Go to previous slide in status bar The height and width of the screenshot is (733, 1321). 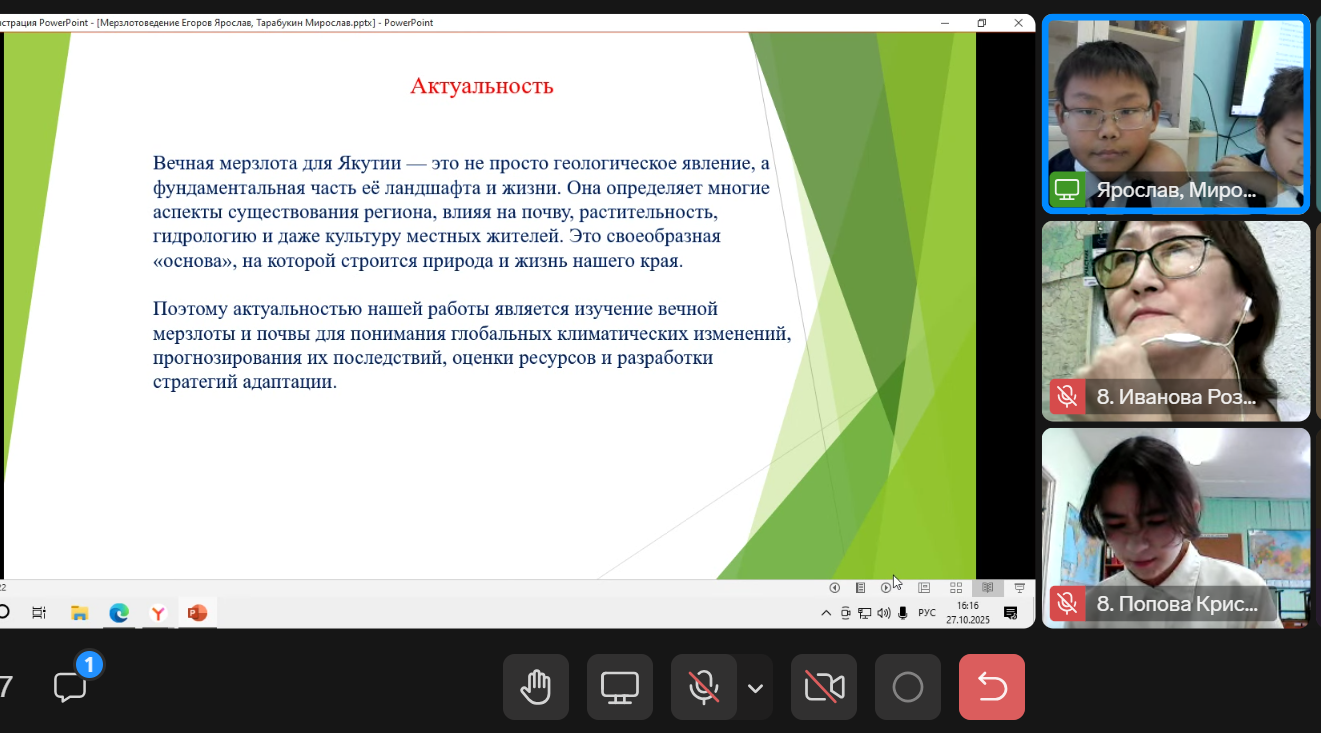pyautogui.click(x=834, y=588)
